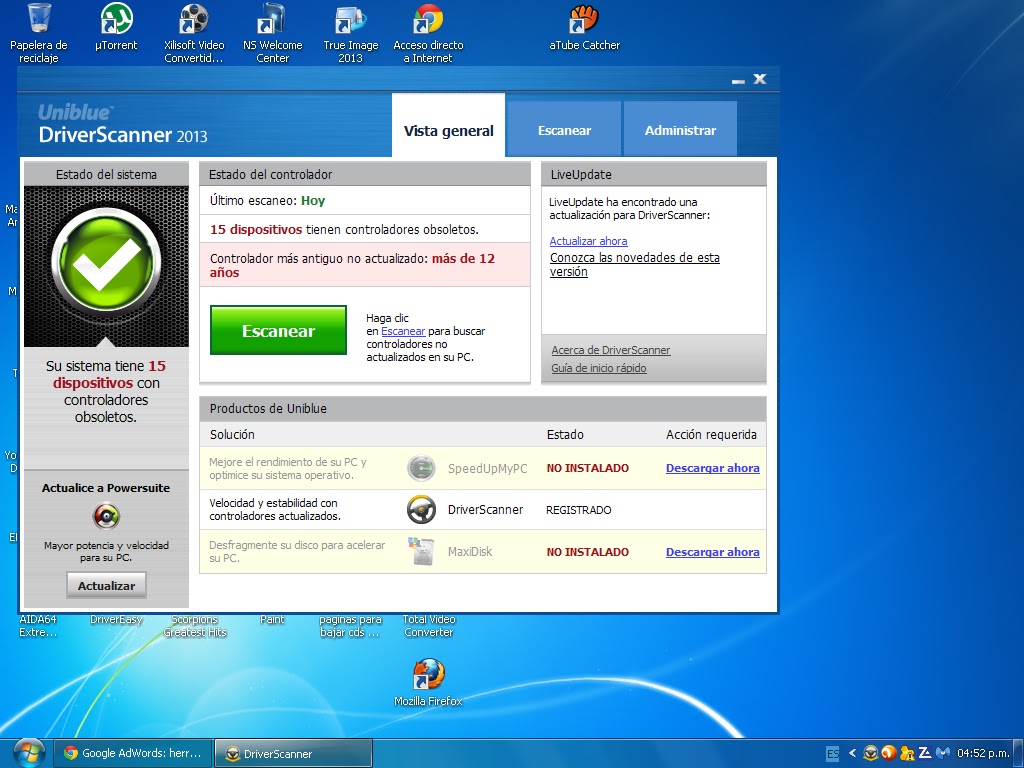Click the 'Acción requerida' column header

[x=711, y=434]
